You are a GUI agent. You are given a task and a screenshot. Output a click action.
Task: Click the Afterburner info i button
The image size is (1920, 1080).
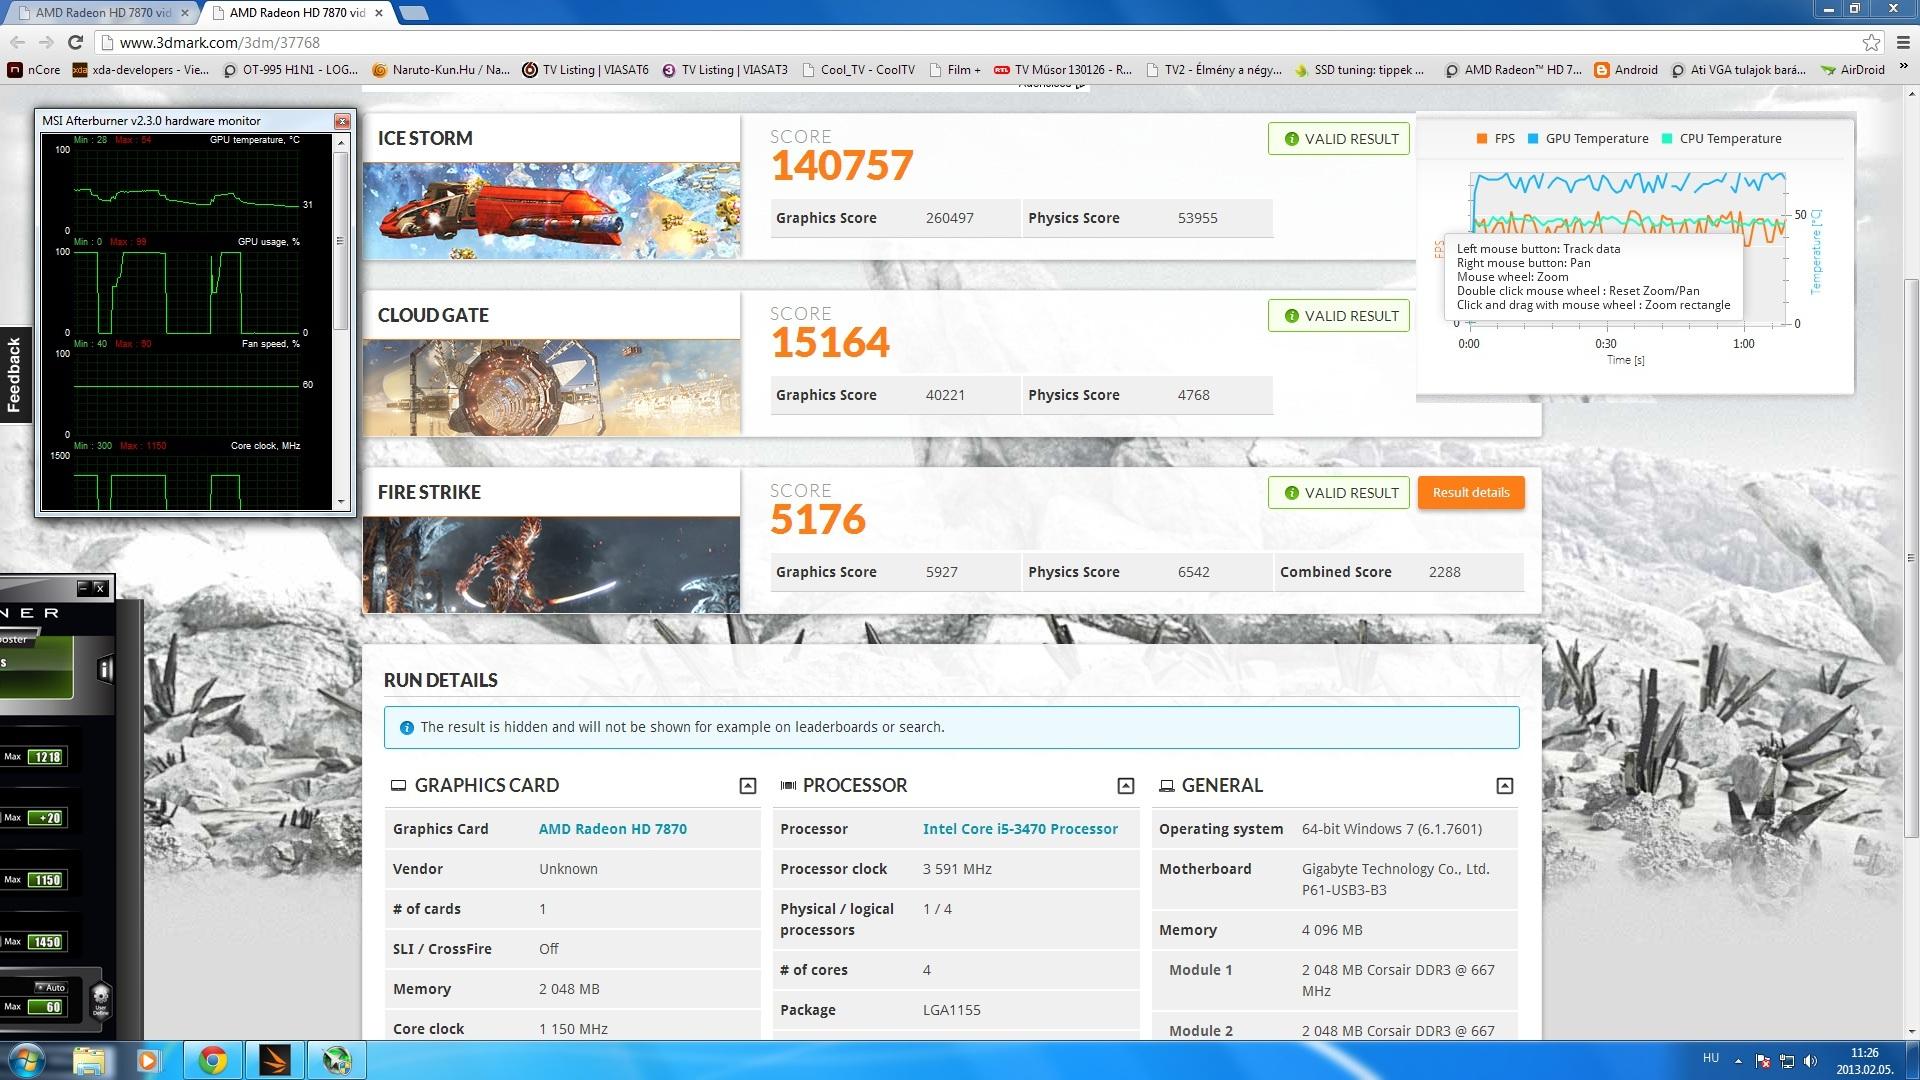(105, 669)
